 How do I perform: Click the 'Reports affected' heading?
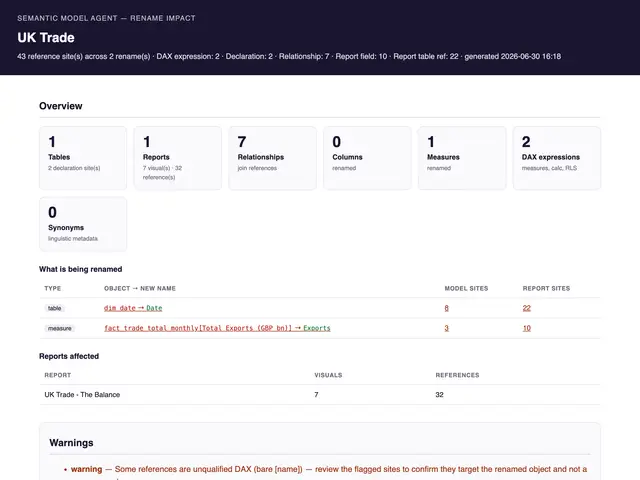coord(69,356)
